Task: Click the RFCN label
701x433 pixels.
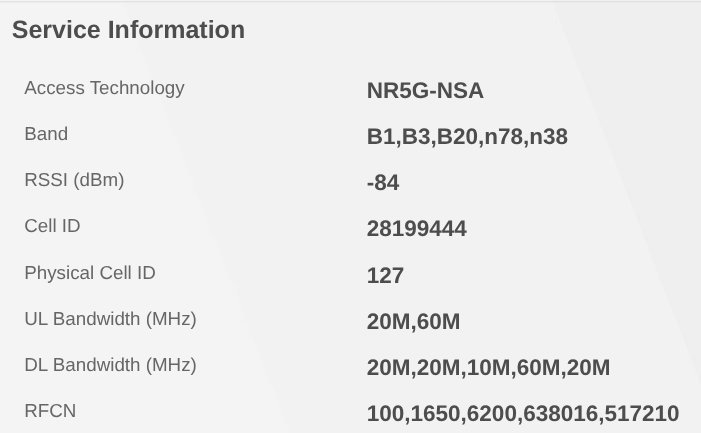Action: [50, 411]
